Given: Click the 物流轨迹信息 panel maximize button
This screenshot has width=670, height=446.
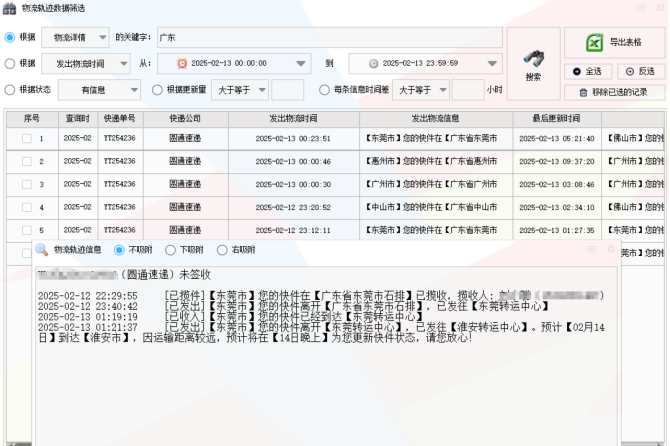Looking at the screenshot, I should pyautogui.click(x=592, y=249).
